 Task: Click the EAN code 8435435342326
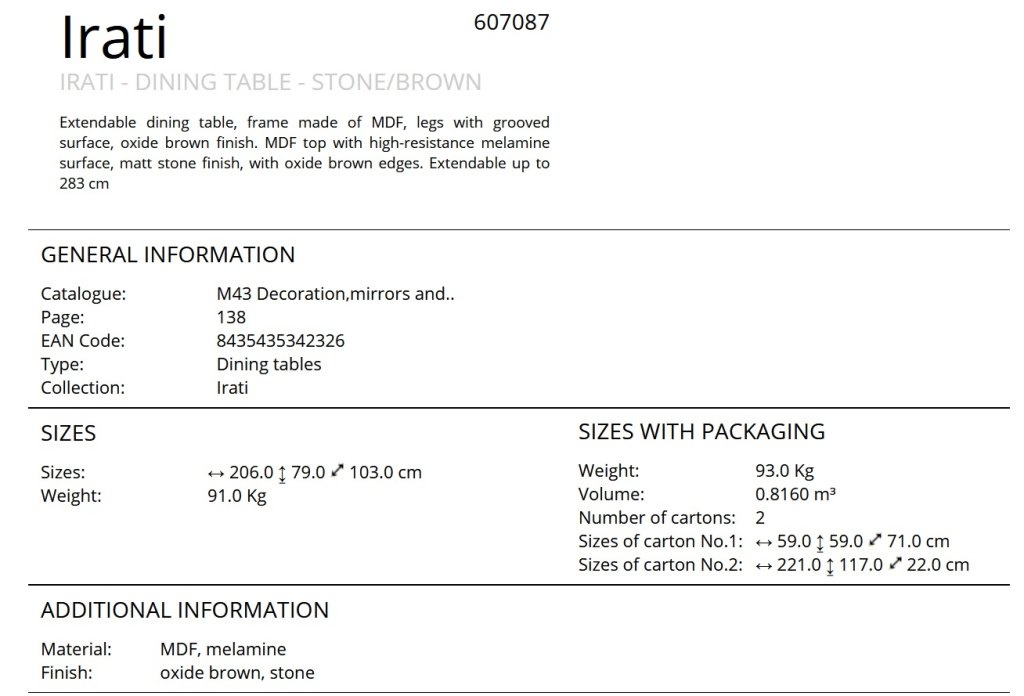coord(280,341)
